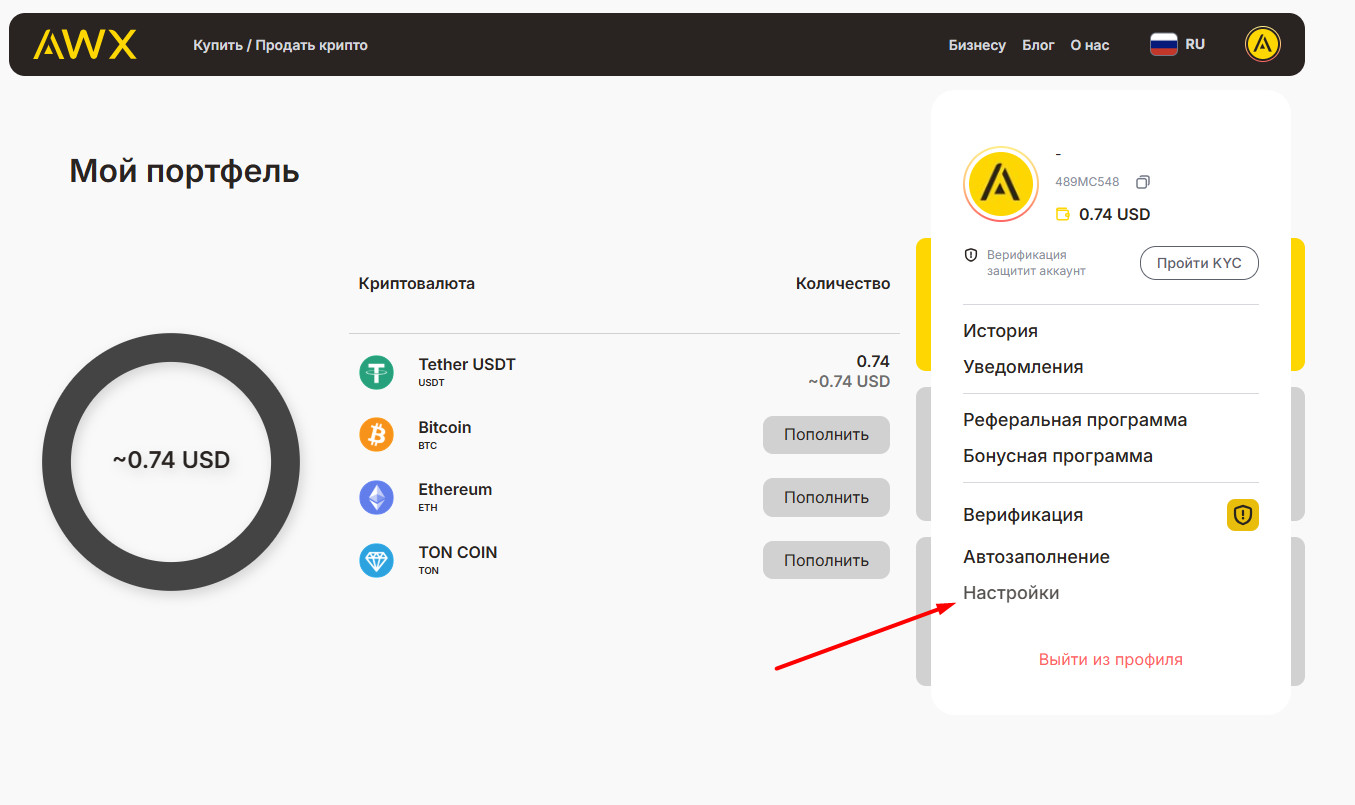Copy the account ID 489MC548

click(x=1143, y=182)
